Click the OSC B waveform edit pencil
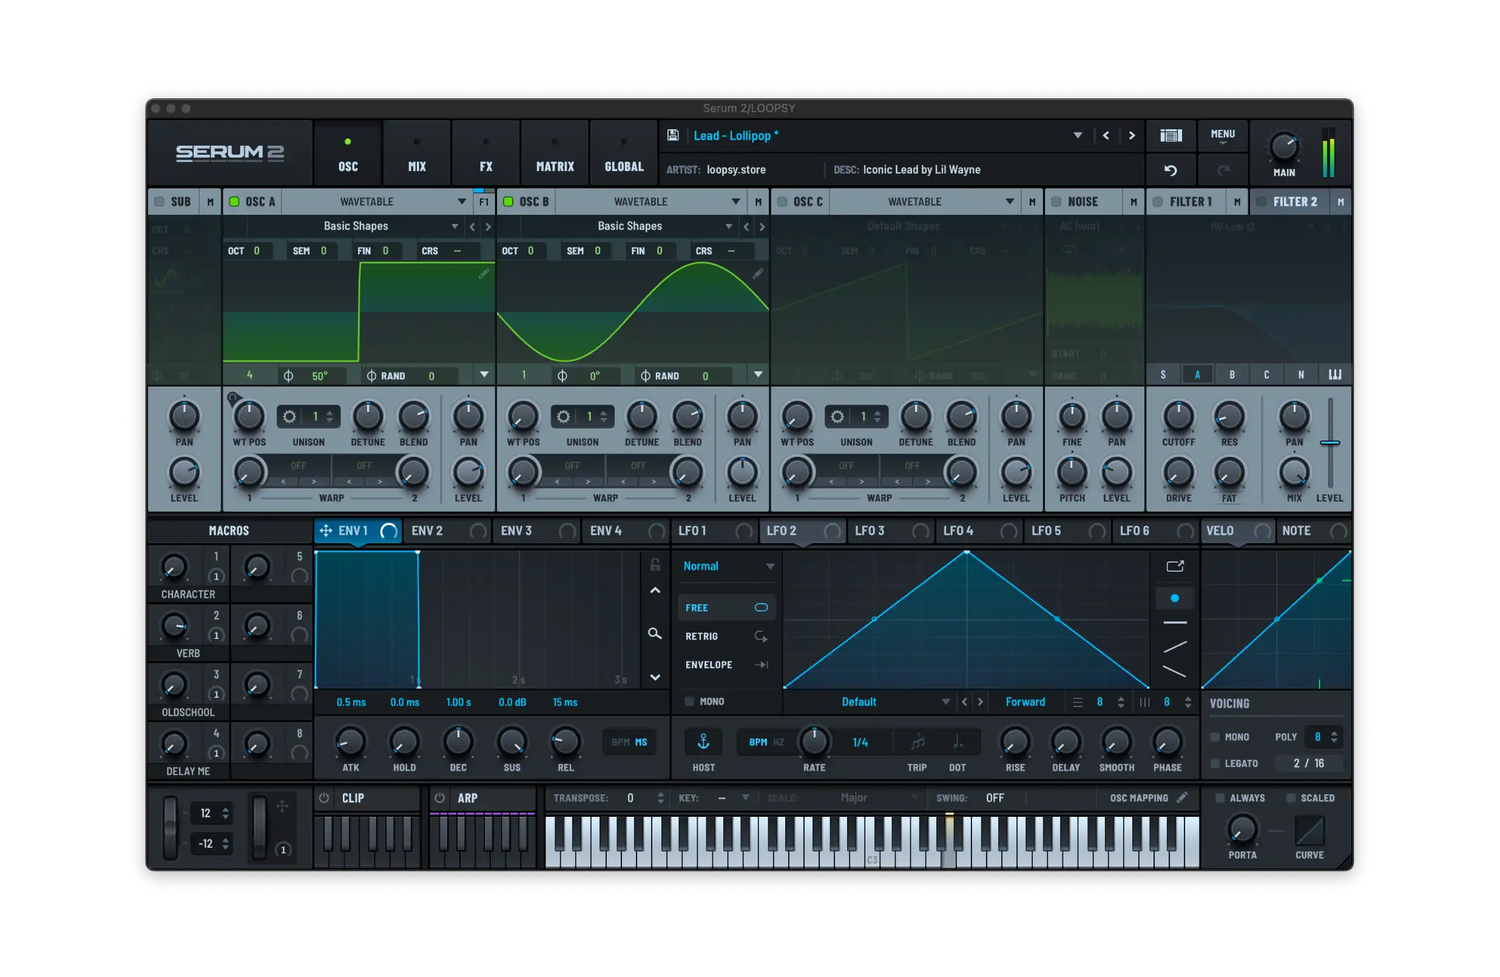Image resolution: width=1500 pixels, height=977 pixels. (x=758, y=273)
